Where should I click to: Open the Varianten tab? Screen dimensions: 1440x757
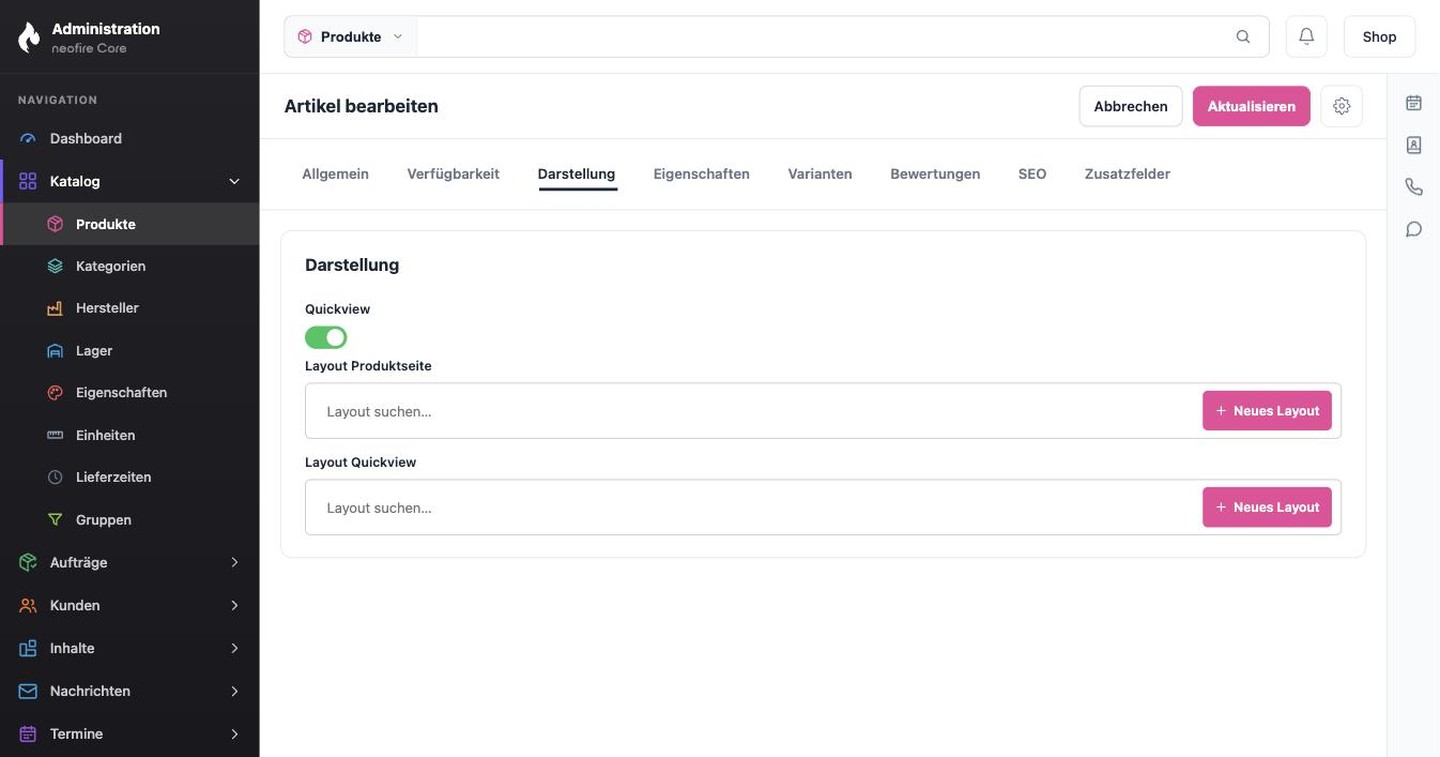click(x=820, y=174)
